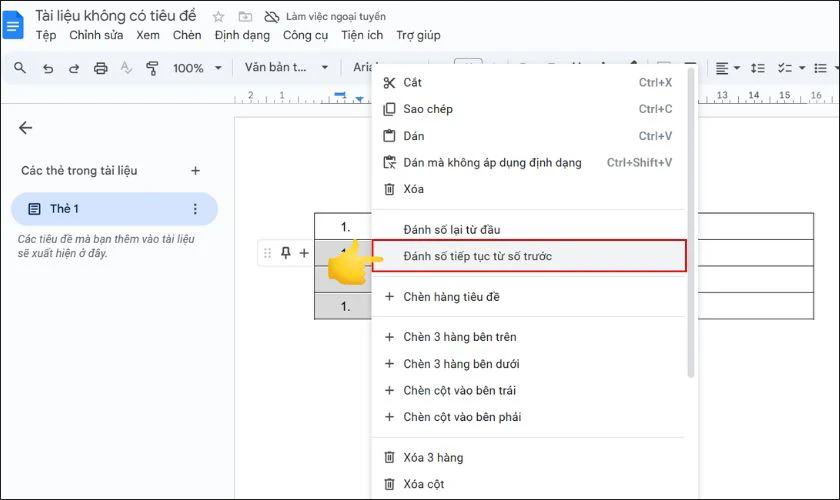Screen dimensions: 840x500
Task: Open the Tệp menu
Action: pos(46,35)
